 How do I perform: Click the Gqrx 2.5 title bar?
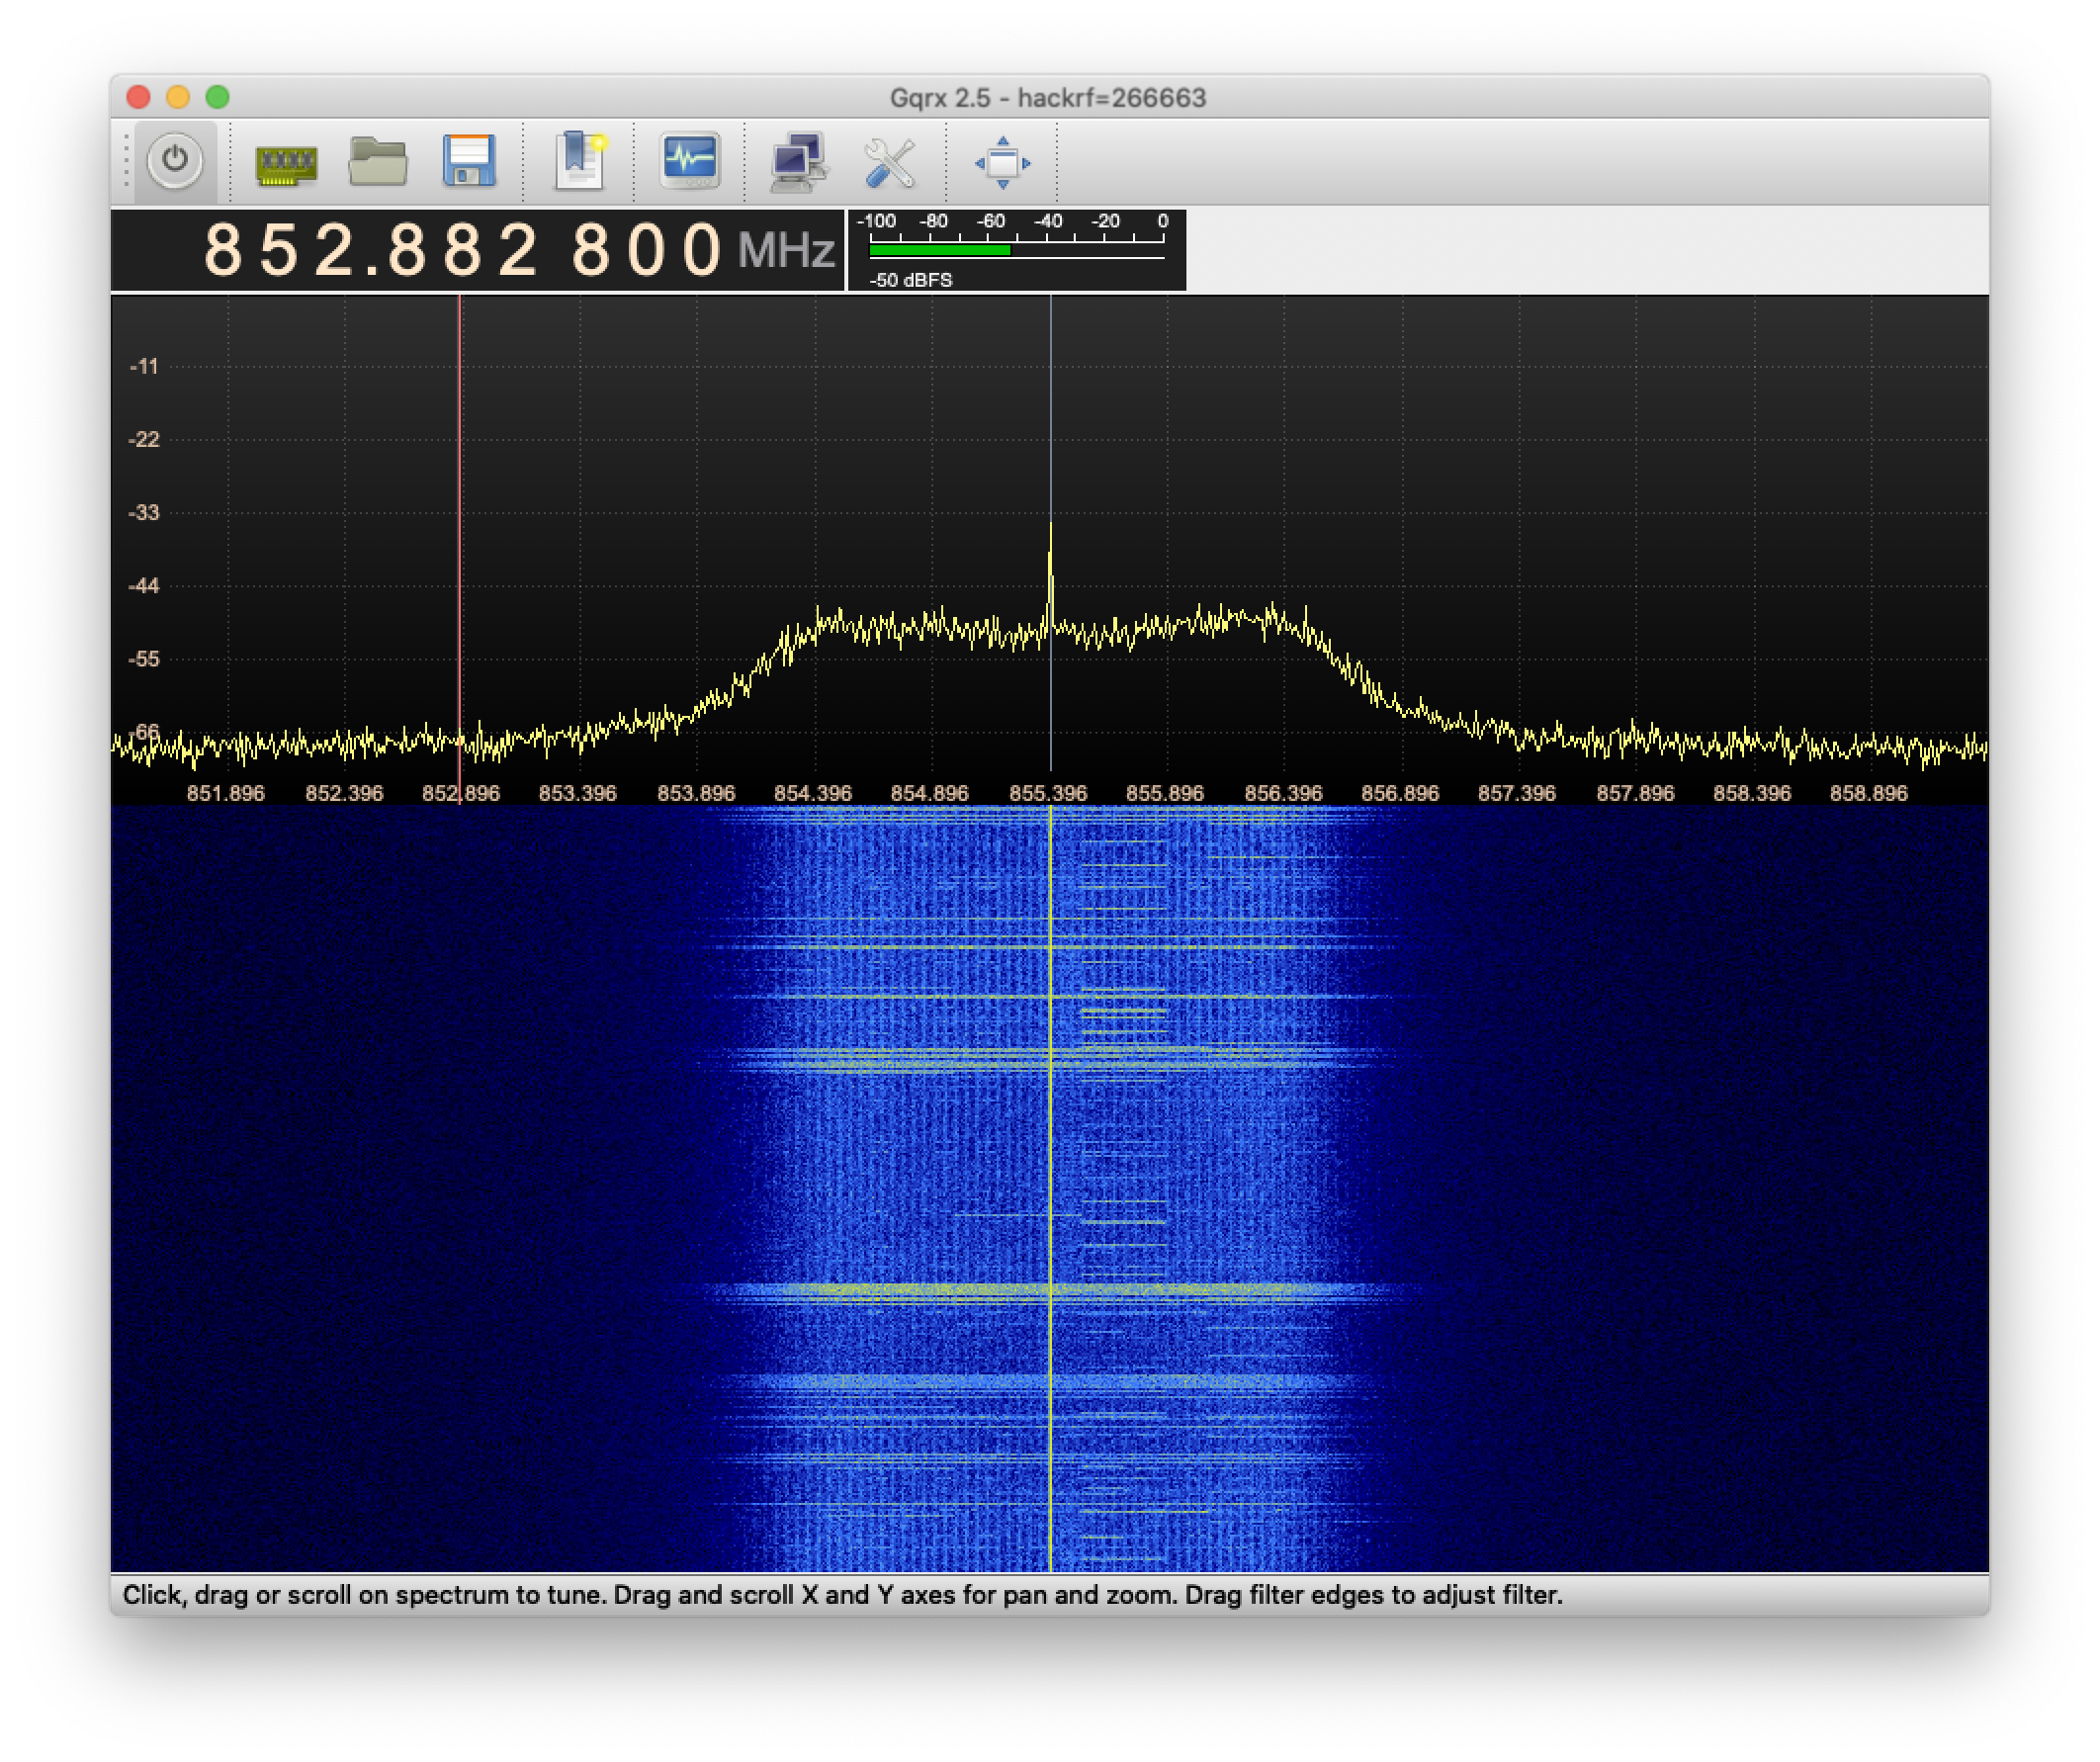[x=1048, y=97]
